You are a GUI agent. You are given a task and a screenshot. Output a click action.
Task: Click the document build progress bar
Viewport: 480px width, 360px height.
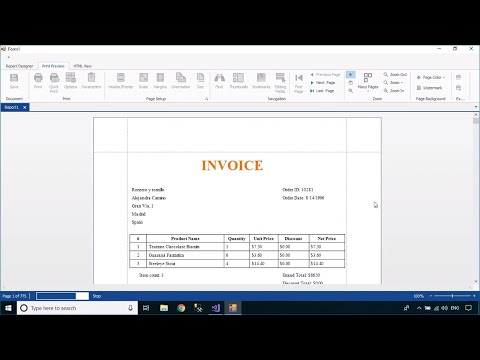pos(62,296)
